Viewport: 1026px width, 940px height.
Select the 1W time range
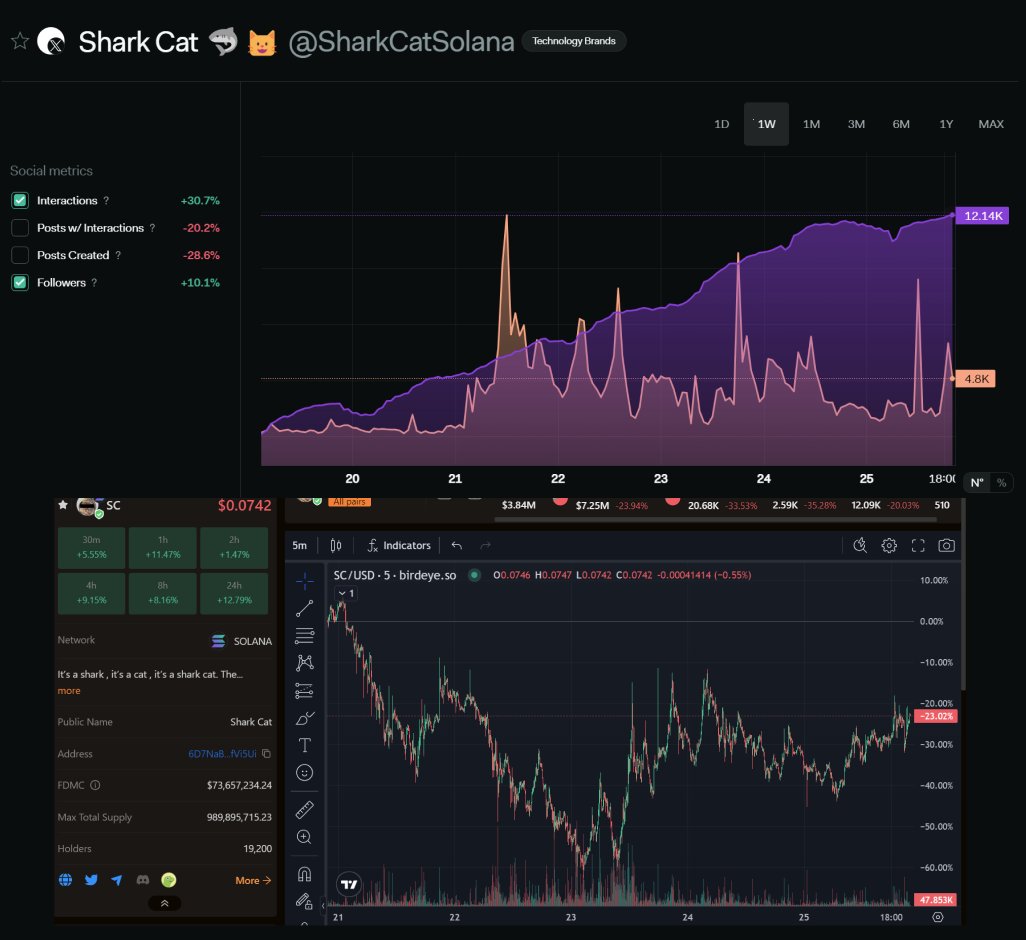click(x=766, y=124)
